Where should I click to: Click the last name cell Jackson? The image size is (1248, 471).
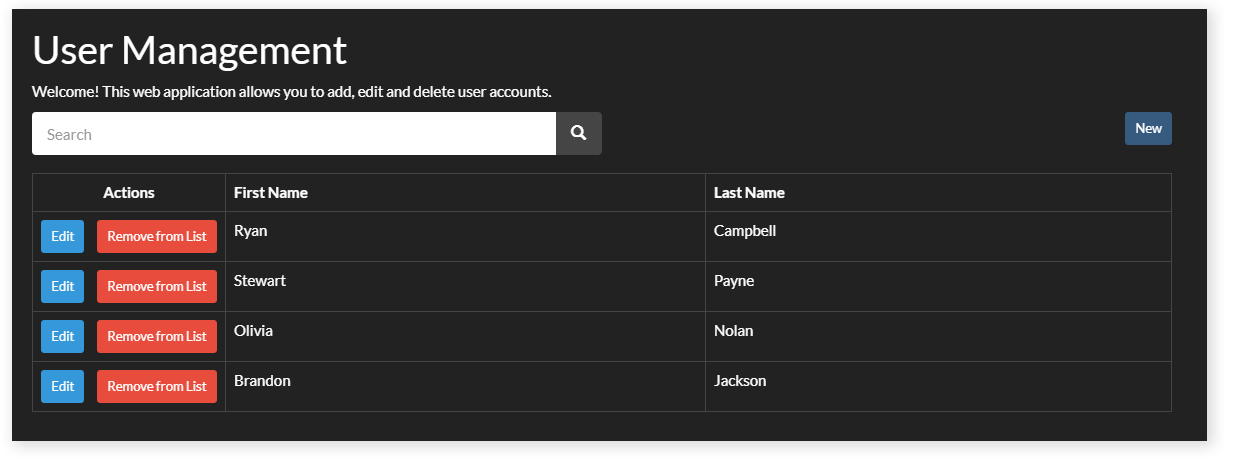point(740,381)
